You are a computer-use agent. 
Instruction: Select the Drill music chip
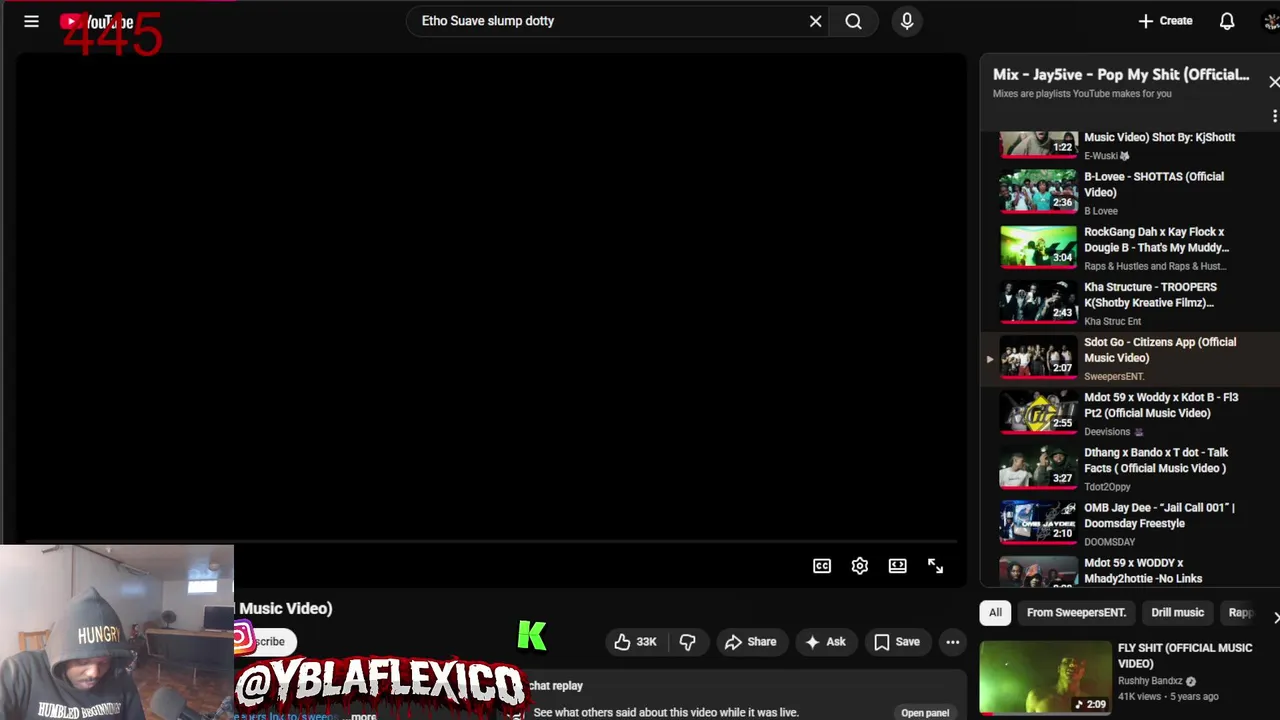1177,613
